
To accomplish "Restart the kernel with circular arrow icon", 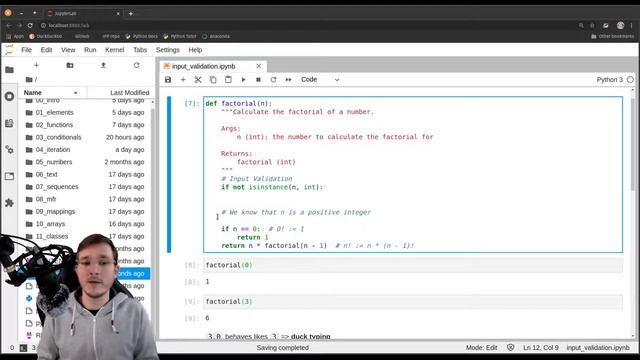I will tap(273, 80).
